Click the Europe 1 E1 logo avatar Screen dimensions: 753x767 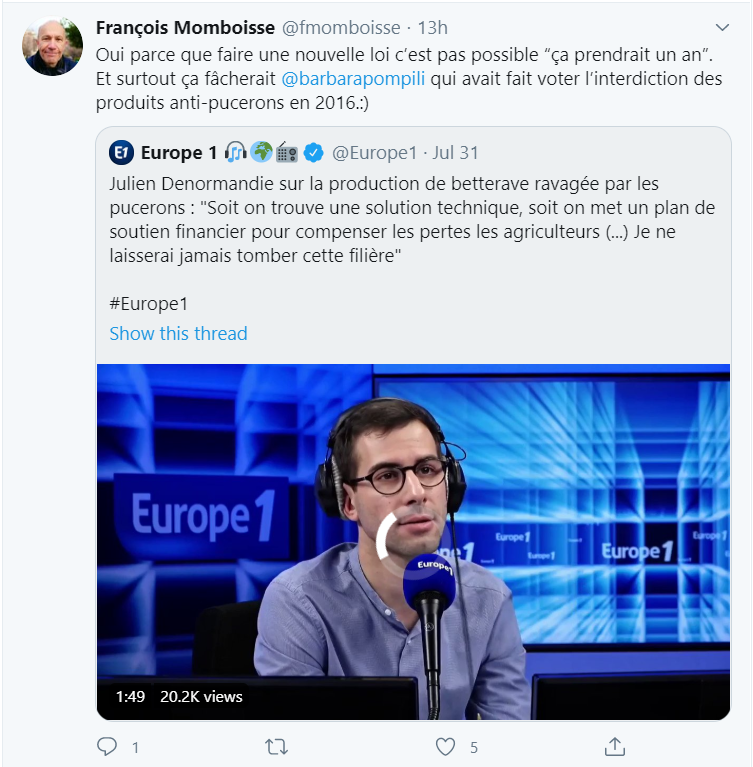[x=121, y=153]
